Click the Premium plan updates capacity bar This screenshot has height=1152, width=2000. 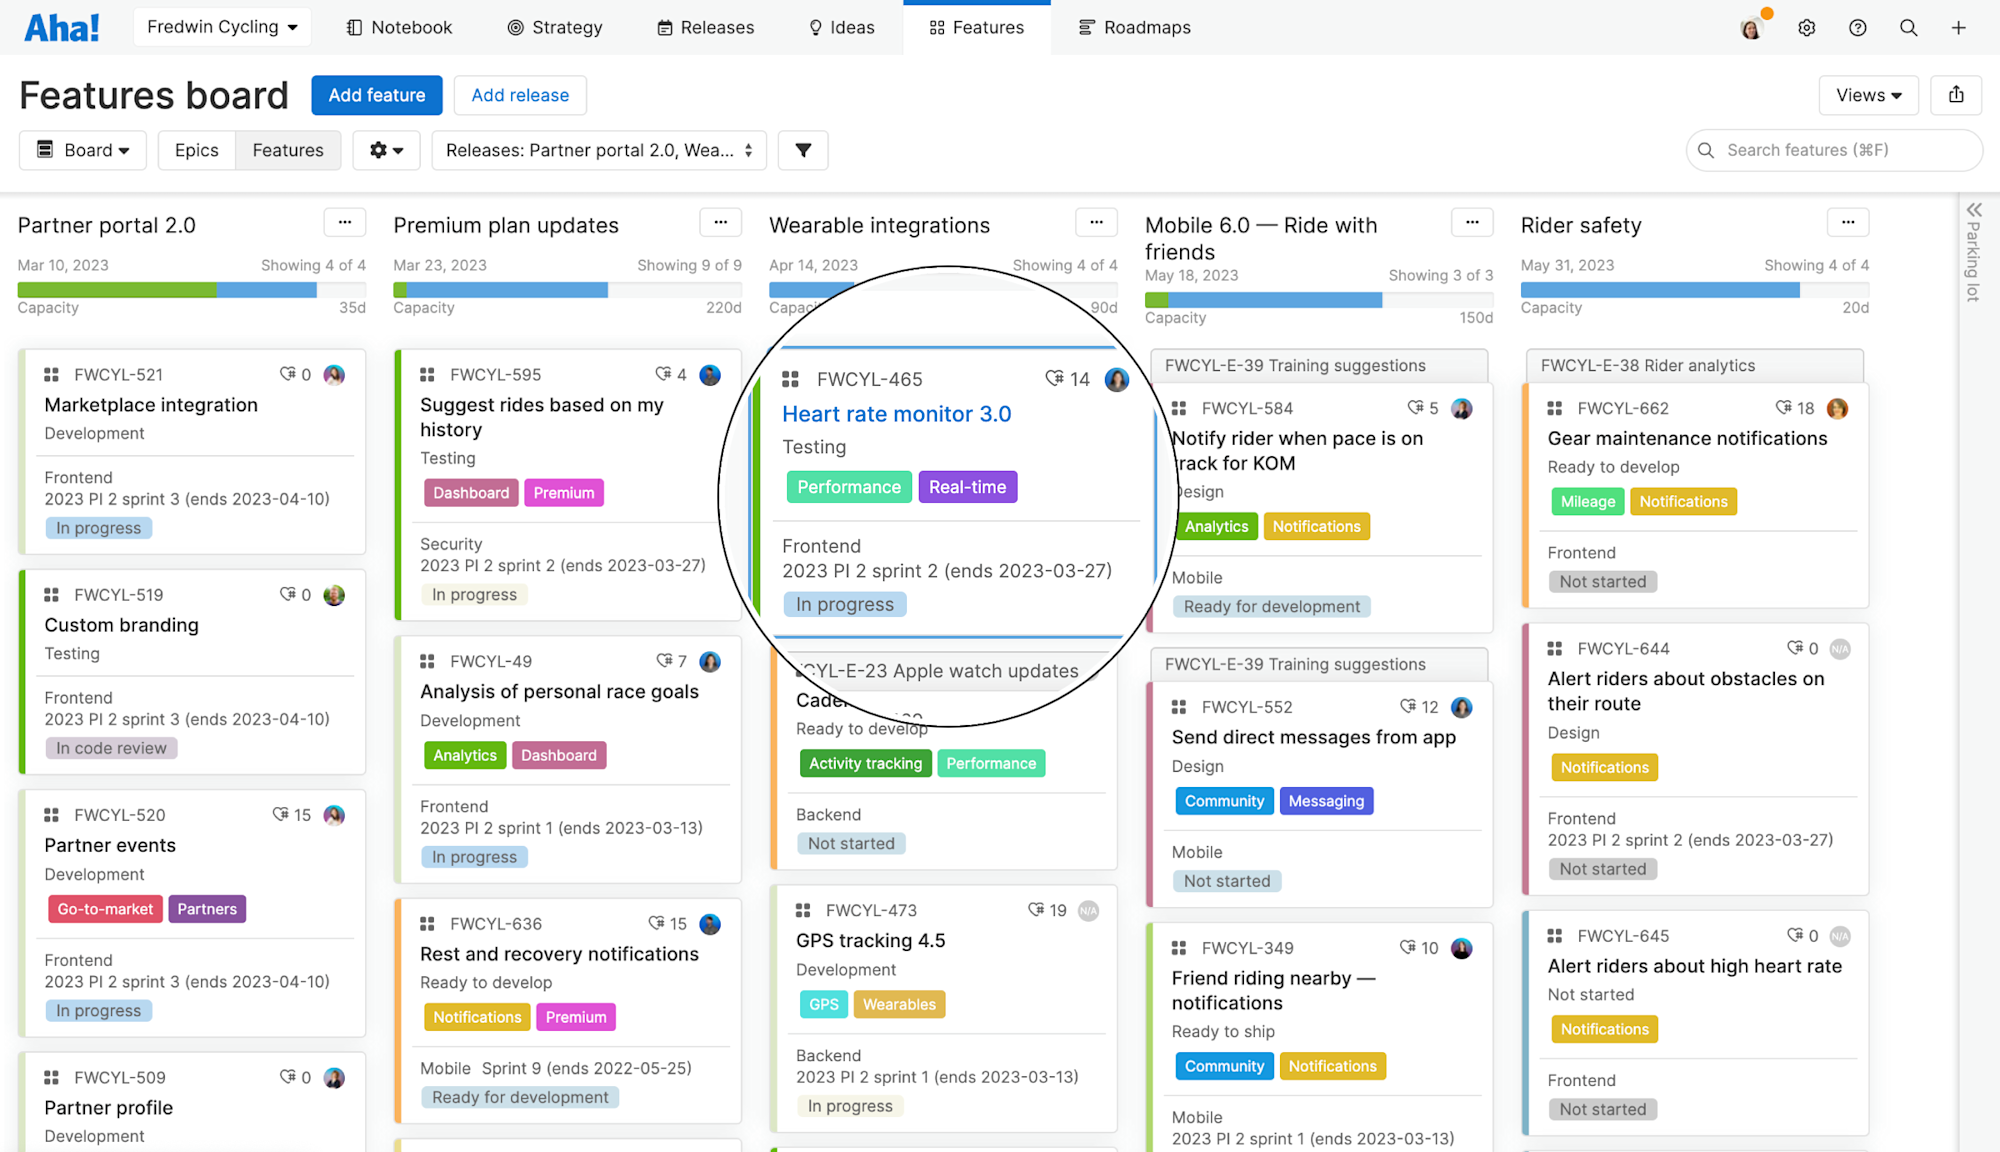pos(566,290)
